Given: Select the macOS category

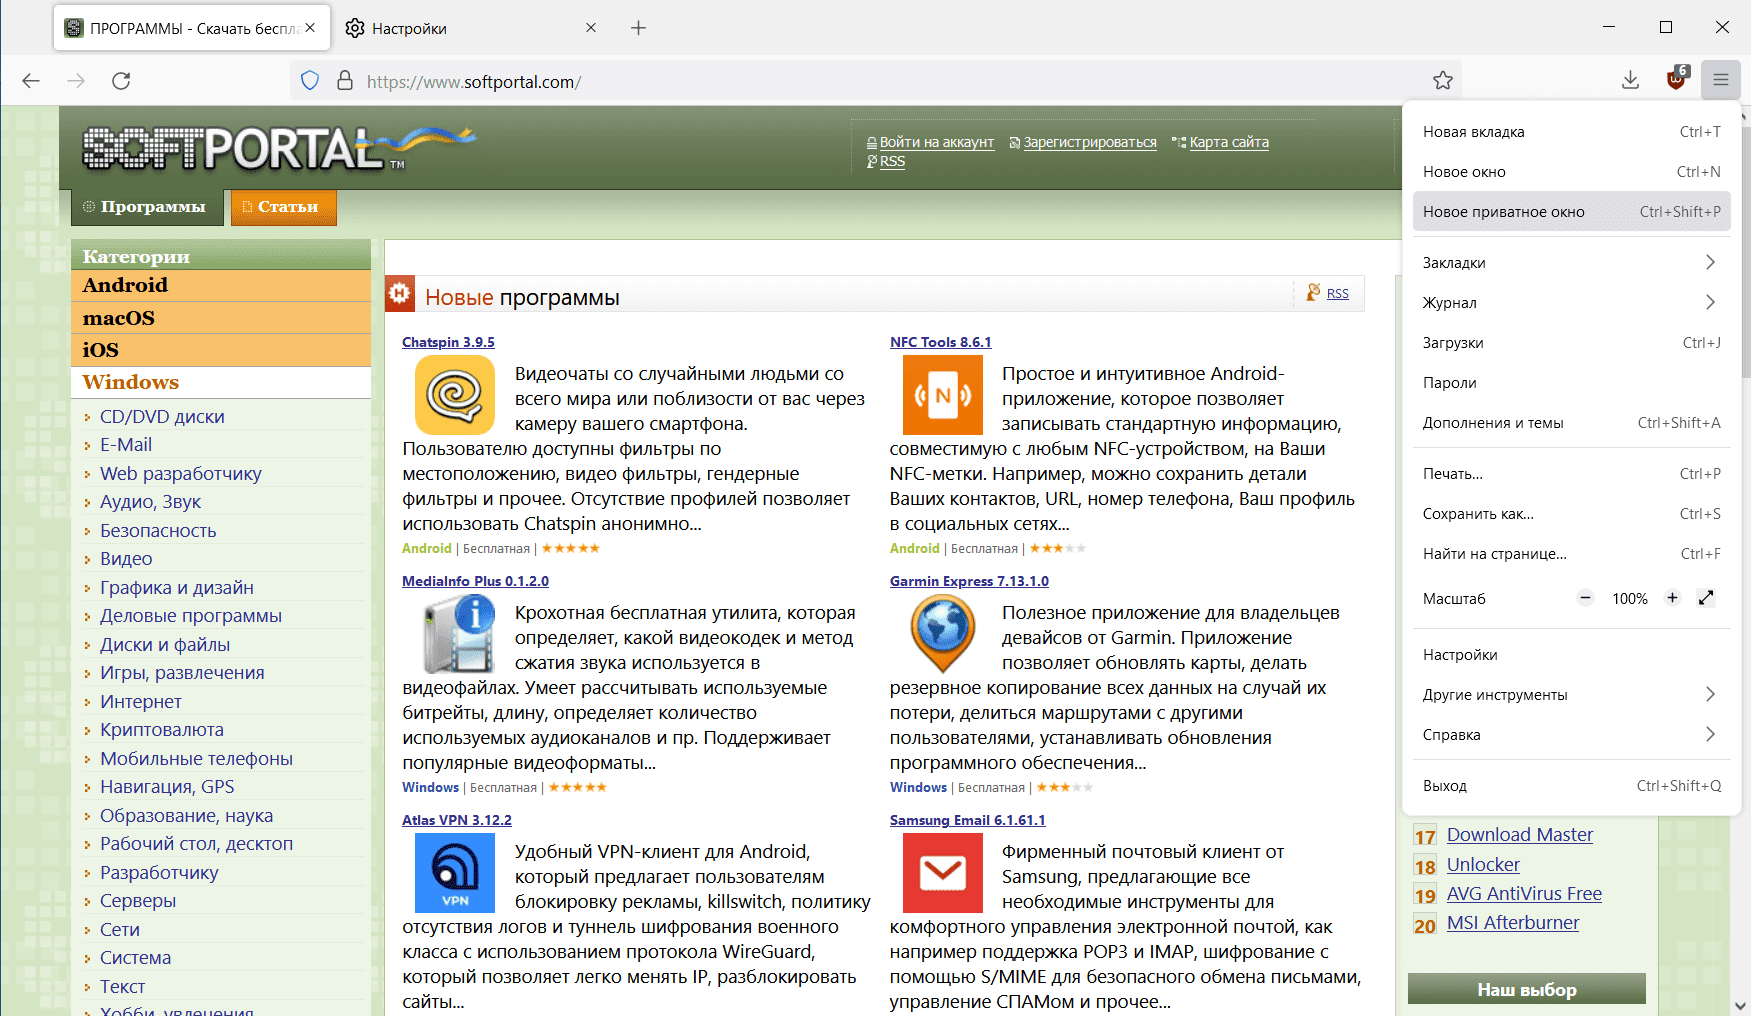Looking at the screenshot, I should tap(221, 318).
